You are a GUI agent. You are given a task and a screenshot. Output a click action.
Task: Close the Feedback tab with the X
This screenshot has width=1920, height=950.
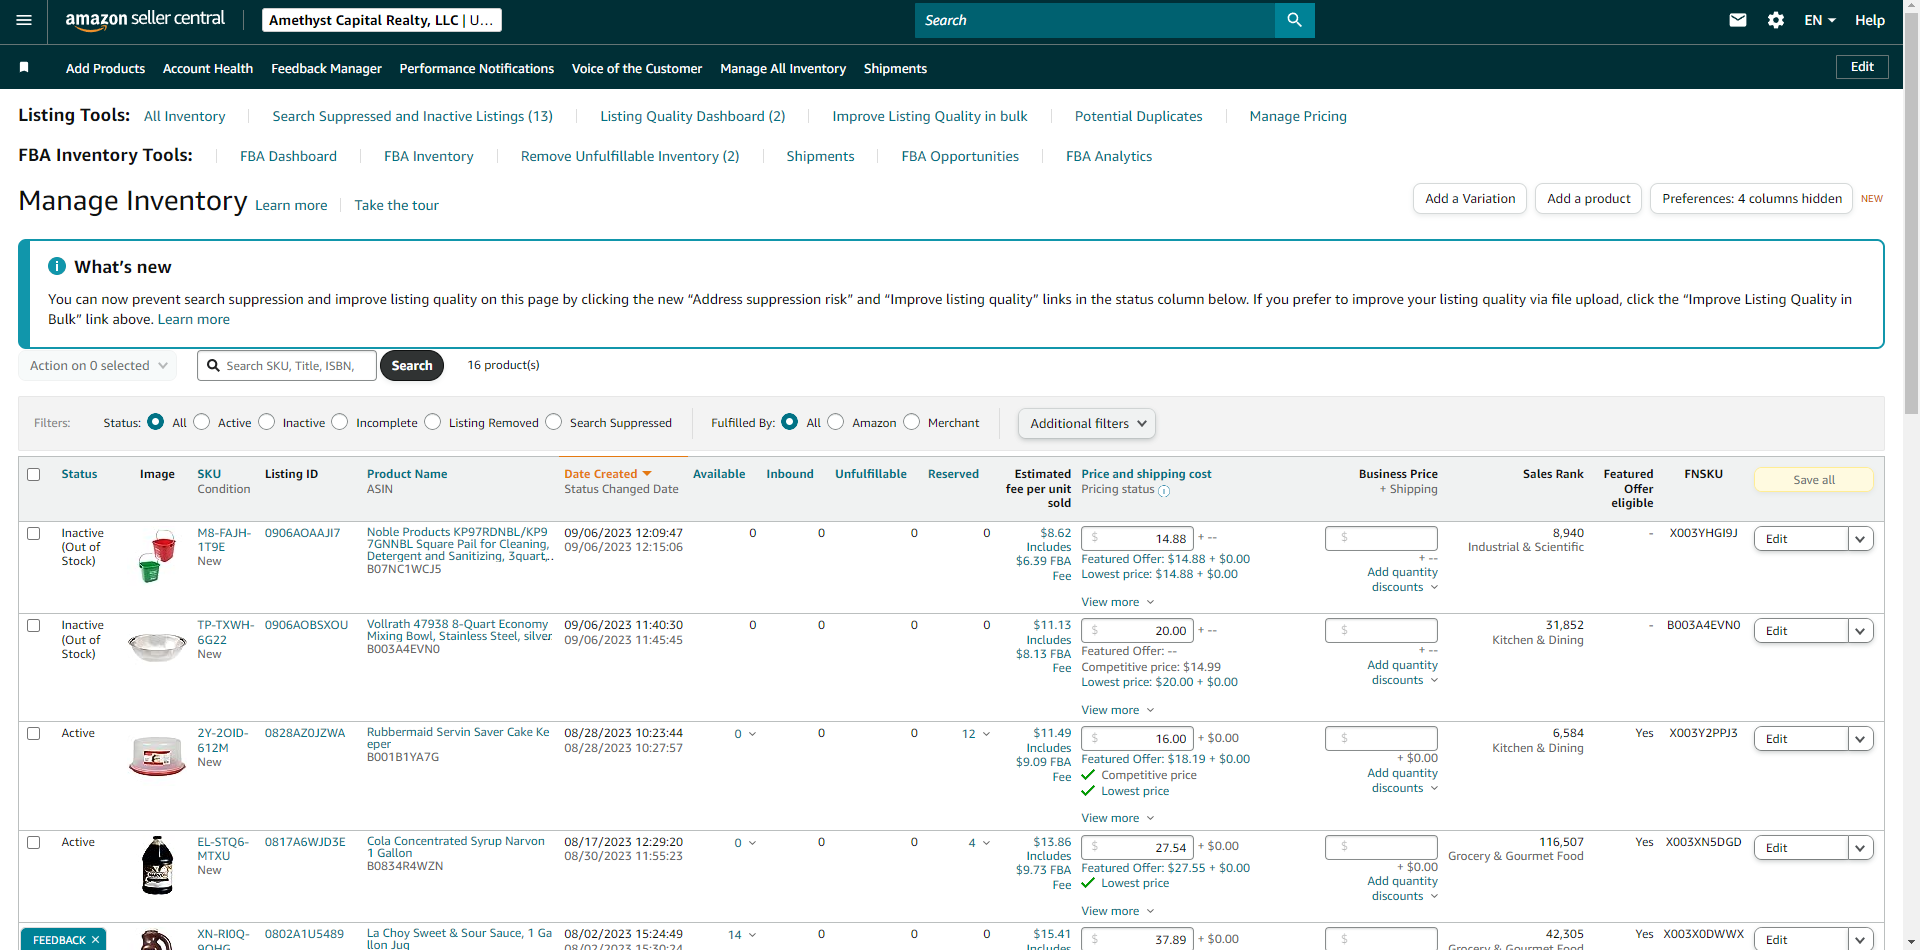(x=96, y=940)
